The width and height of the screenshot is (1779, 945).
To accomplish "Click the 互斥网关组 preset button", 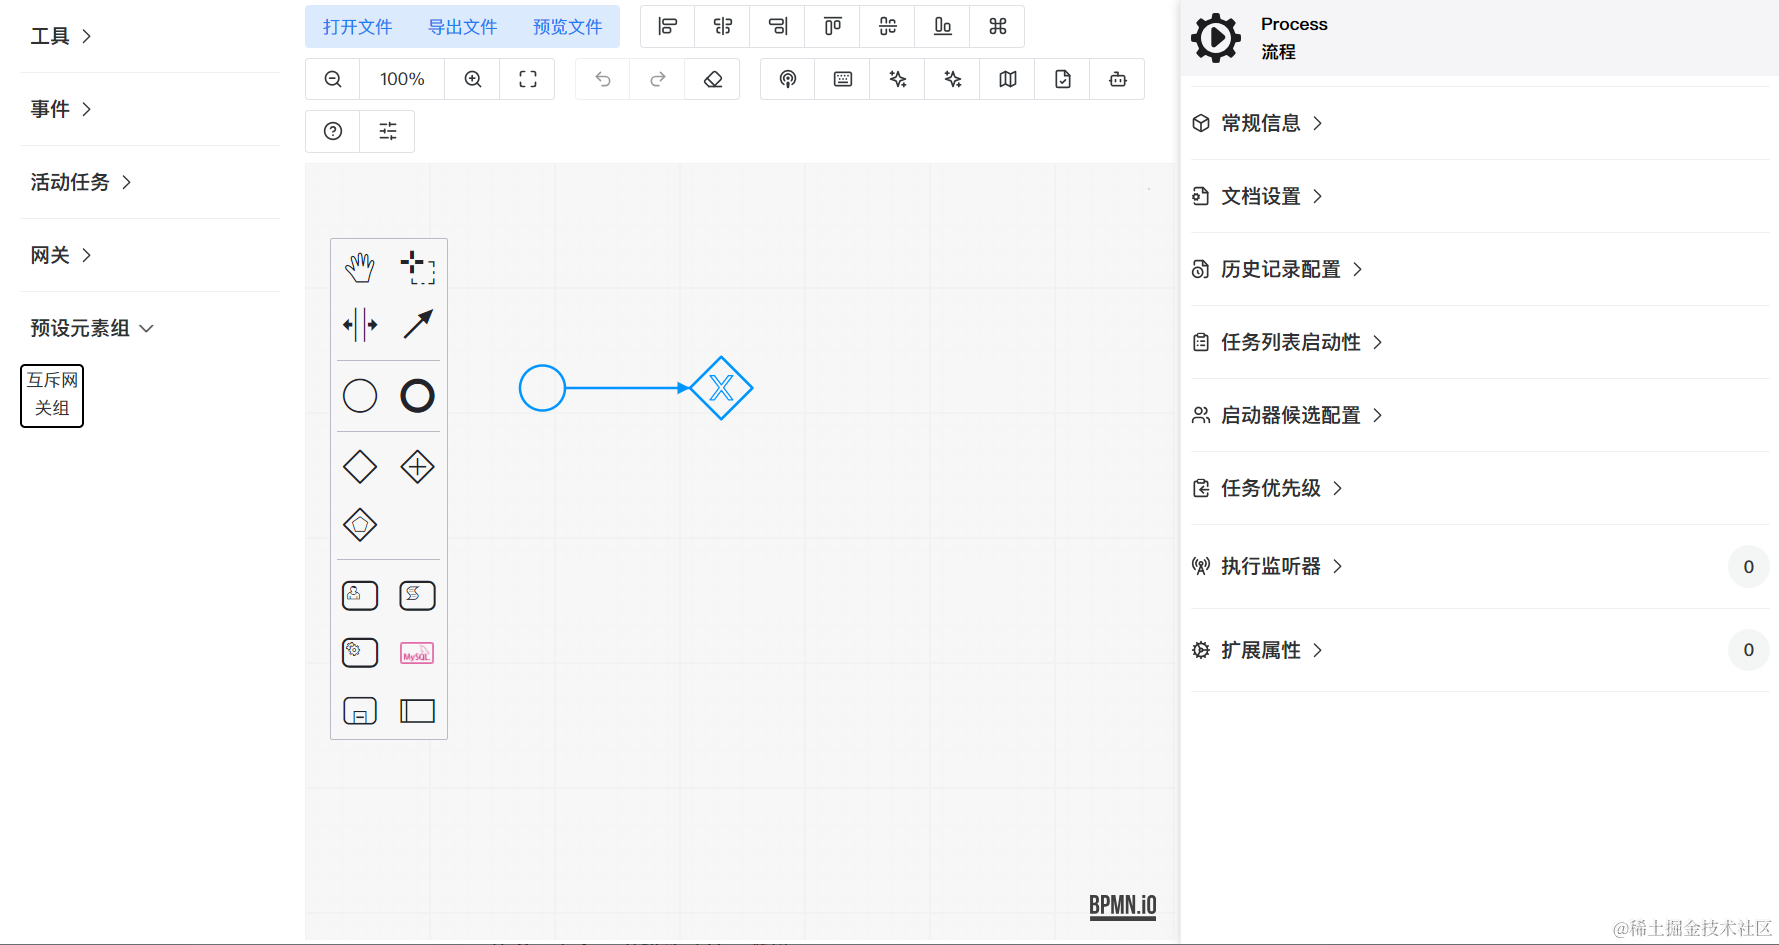I will point(51,395).
